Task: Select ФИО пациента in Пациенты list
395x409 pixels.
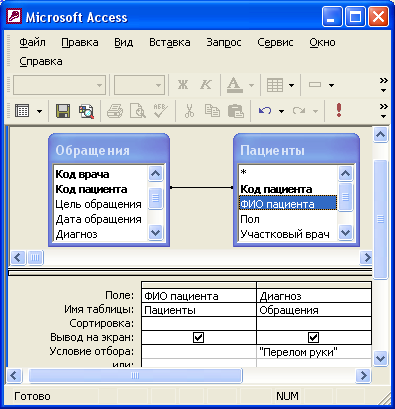Action: [x=288, y=204]
